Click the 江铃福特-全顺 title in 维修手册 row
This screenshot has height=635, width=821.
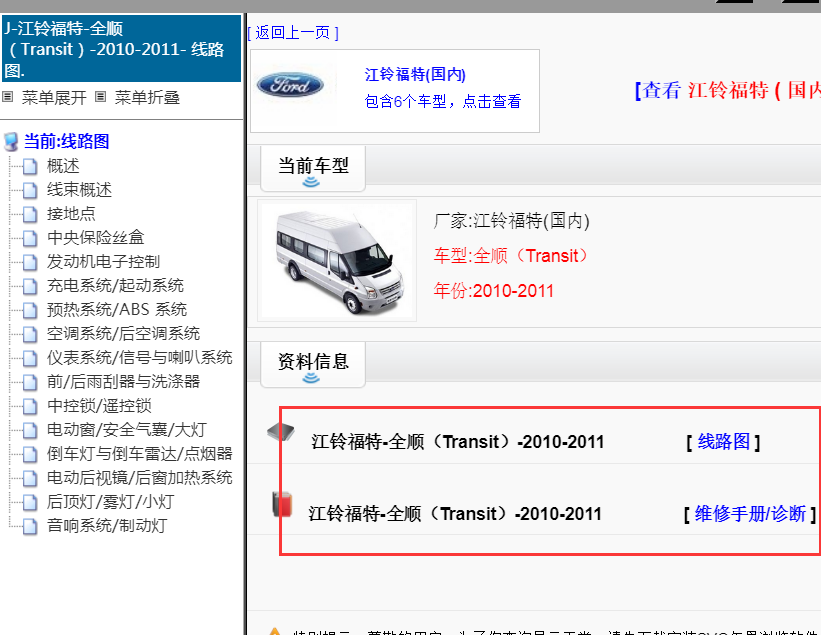(455, 514)
